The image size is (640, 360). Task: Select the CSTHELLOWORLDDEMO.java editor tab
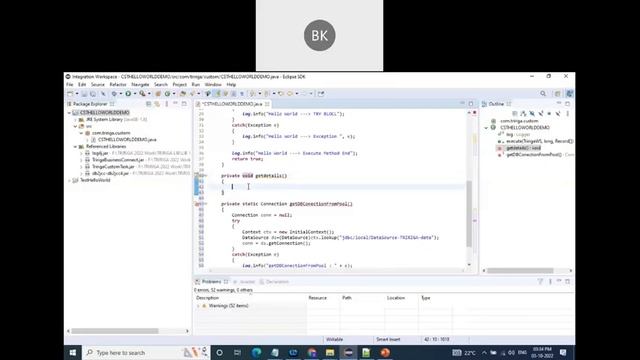click(x=232, y=104)
